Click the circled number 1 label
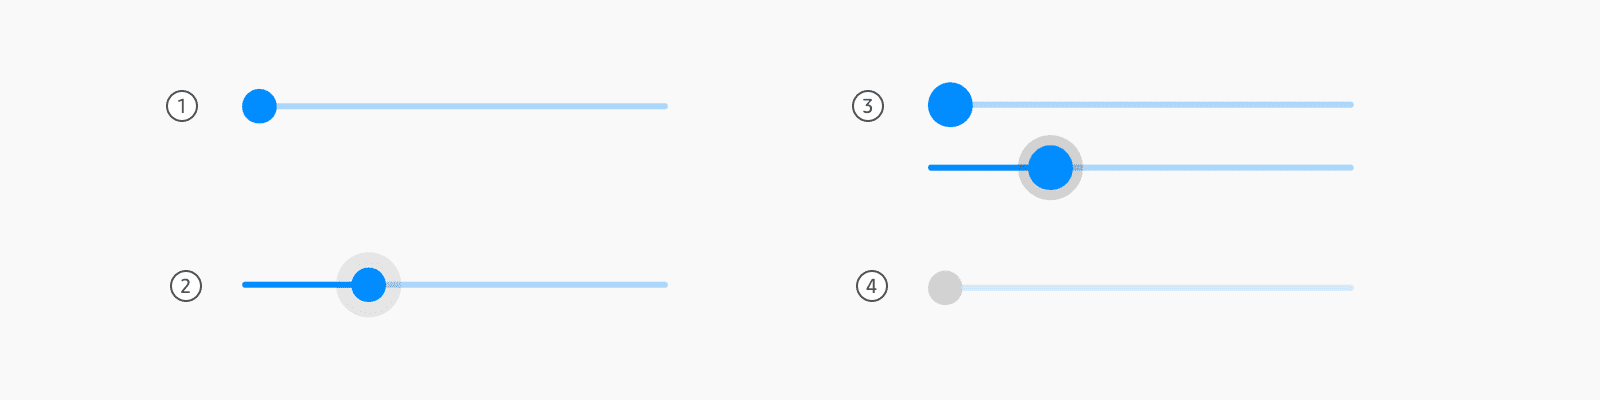 coord(182,106)
